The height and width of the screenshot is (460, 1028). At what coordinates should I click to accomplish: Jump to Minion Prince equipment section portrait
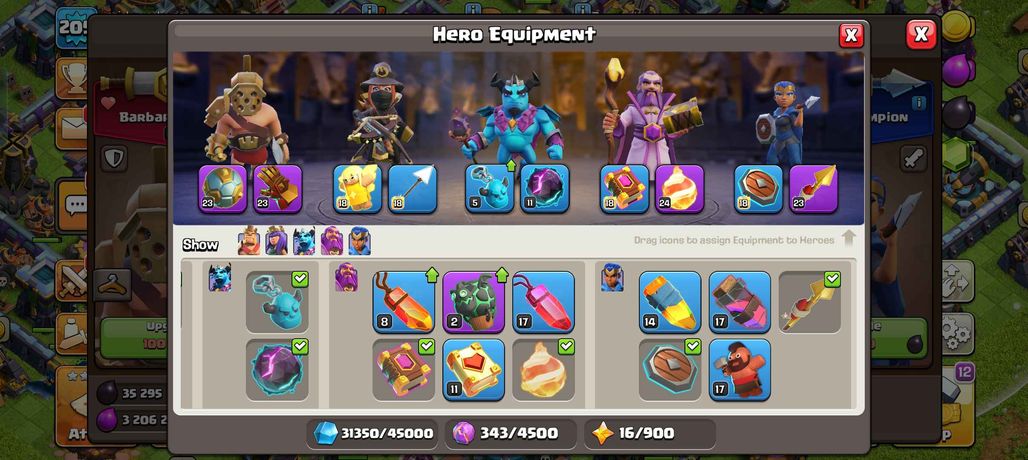pos(220,277)
